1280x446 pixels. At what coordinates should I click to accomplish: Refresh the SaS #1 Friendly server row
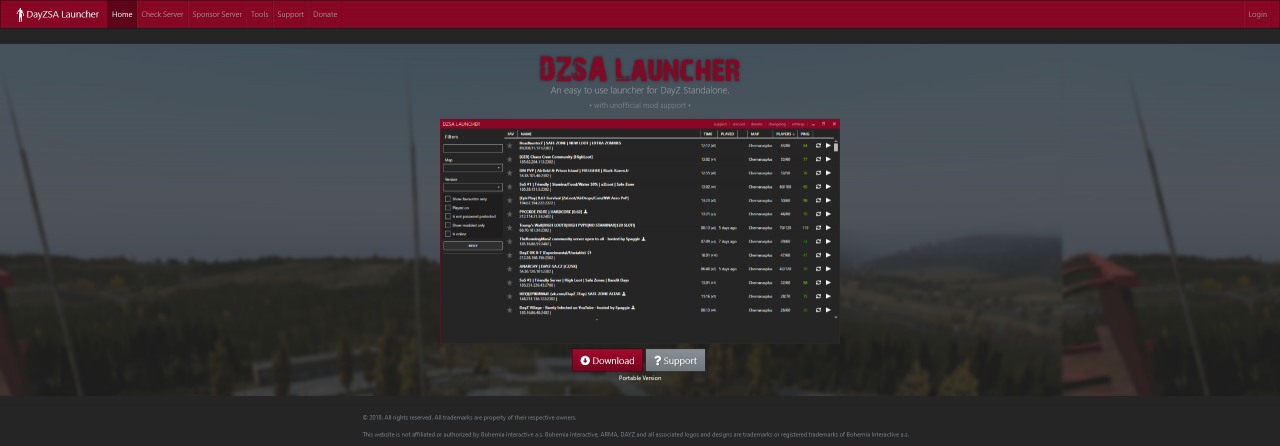(x=818, y=186)
